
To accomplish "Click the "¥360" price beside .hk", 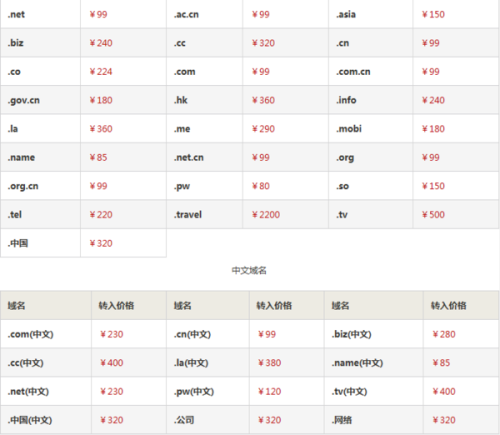I will pyautogui.click(x=263, y=100).
